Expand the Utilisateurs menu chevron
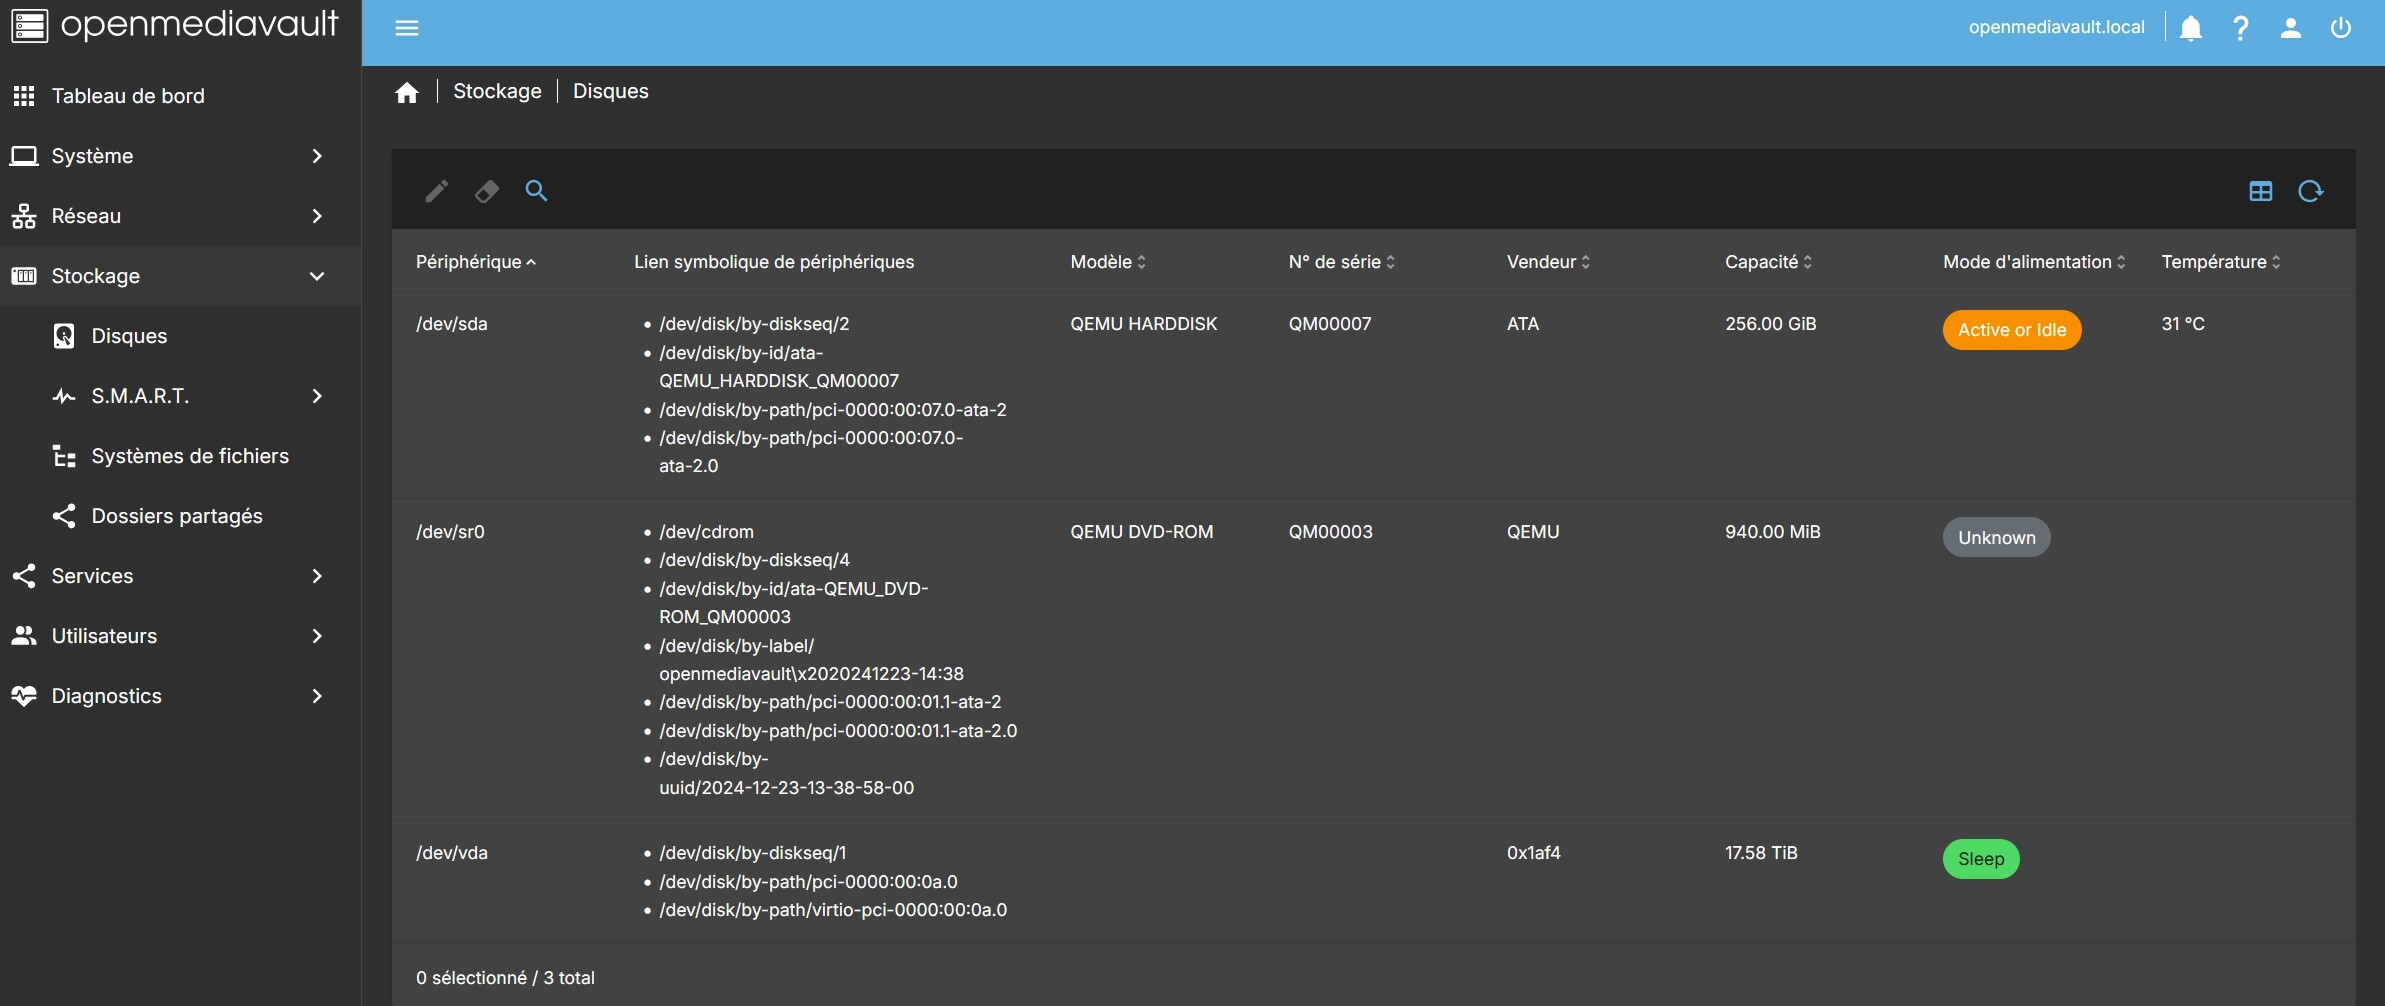The height and width of the screenshot is (1006, 2385). pyautogui.click(x=317, y=636)
